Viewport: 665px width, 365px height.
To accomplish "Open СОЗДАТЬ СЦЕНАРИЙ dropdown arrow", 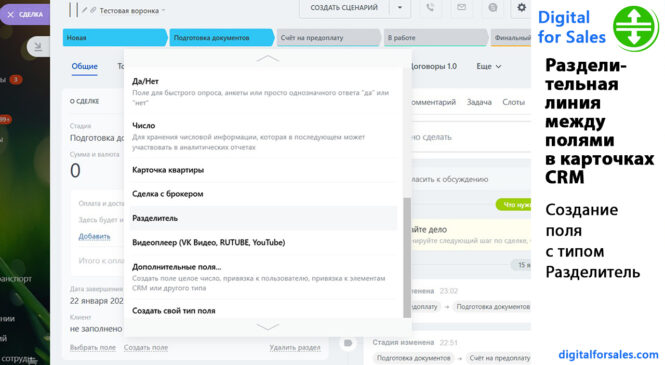I will tap(400, 8).
